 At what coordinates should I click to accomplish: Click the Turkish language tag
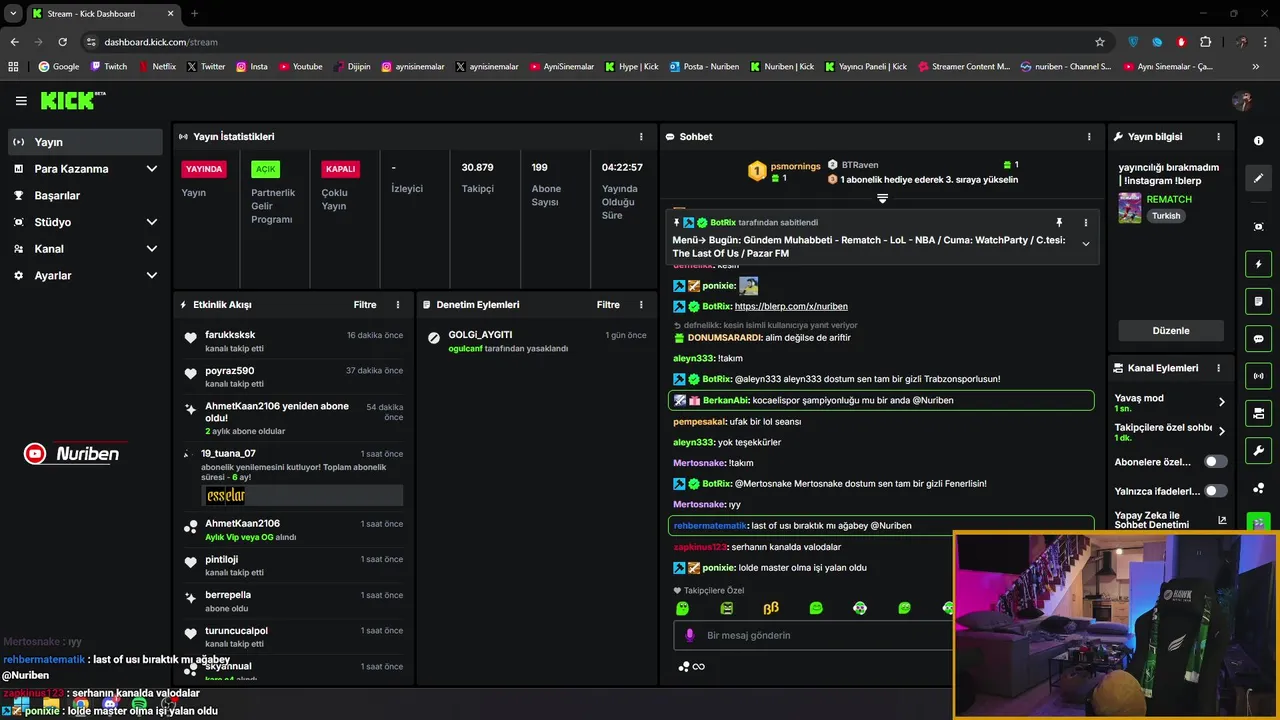(1166, 216)
